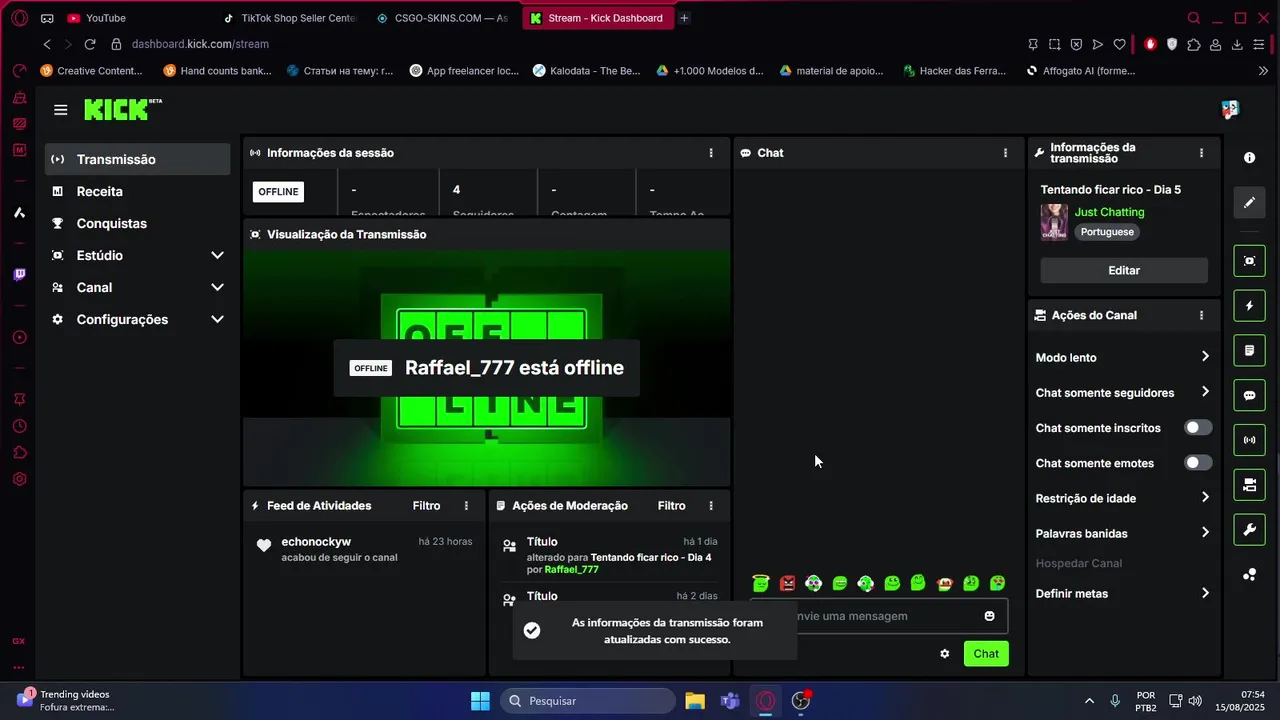The width and height of the screenshot is (1280, 720).
Task: Go to Conquistas in sidebar
Action: (x=138, y=224)
